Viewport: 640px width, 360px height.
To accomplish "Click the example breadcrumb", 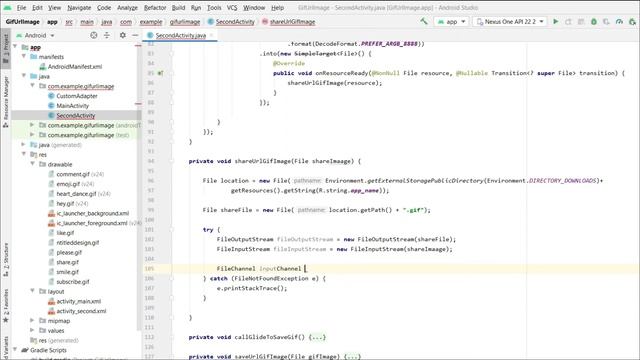I will coord(151,22).
